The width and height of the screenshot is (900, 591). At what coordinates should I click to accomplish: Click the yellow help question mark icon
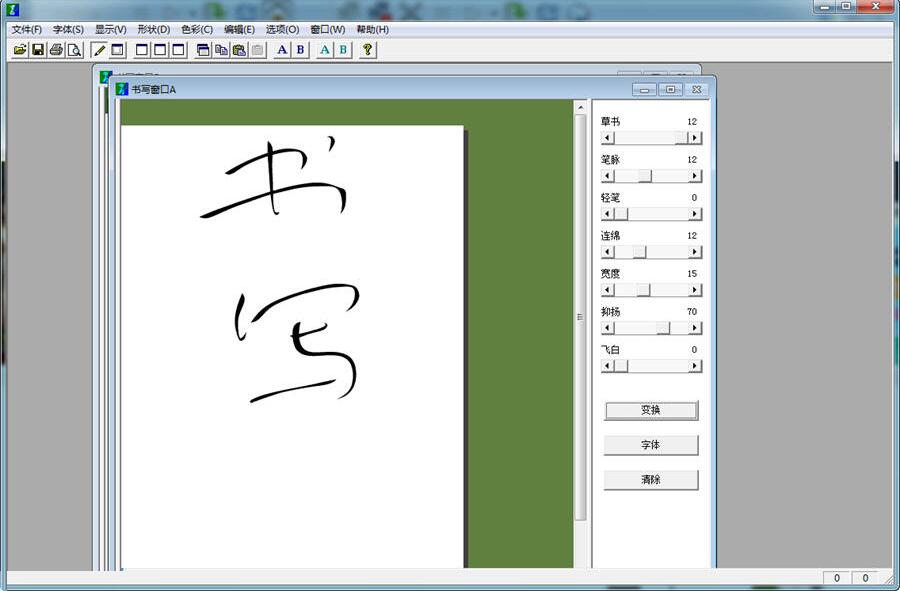coord(368,50)
